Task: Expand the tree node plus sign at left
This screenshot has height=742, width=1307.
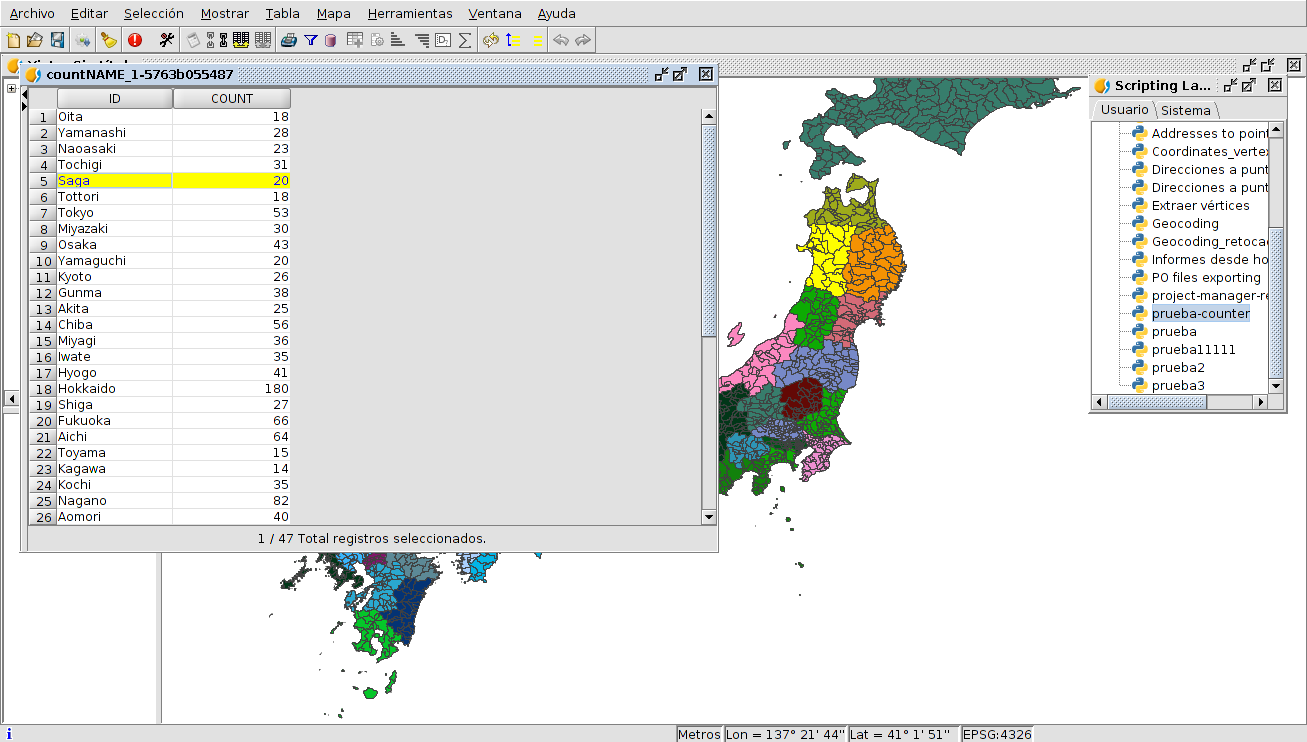Action: point(11,88)
